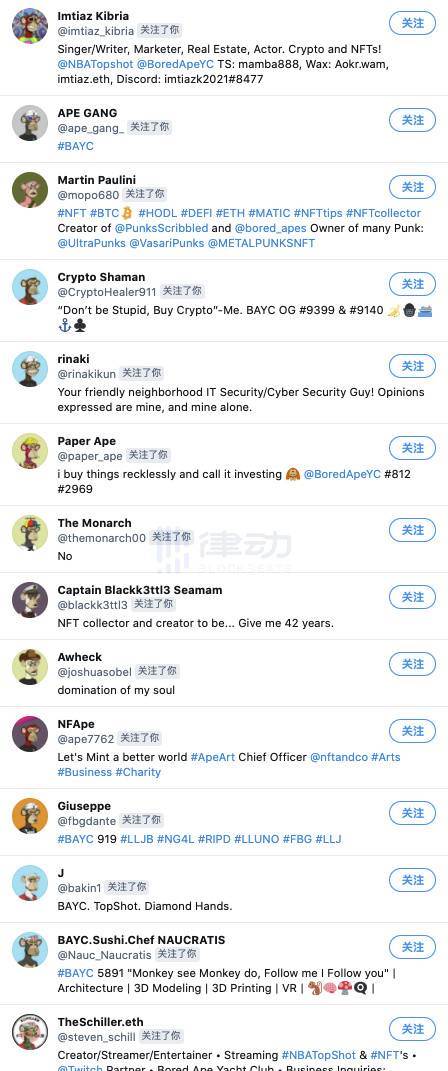Follow Imtiaz Kibria with the 关注 button
This screenshot has height=1071, width=448.
coord(412,23)
